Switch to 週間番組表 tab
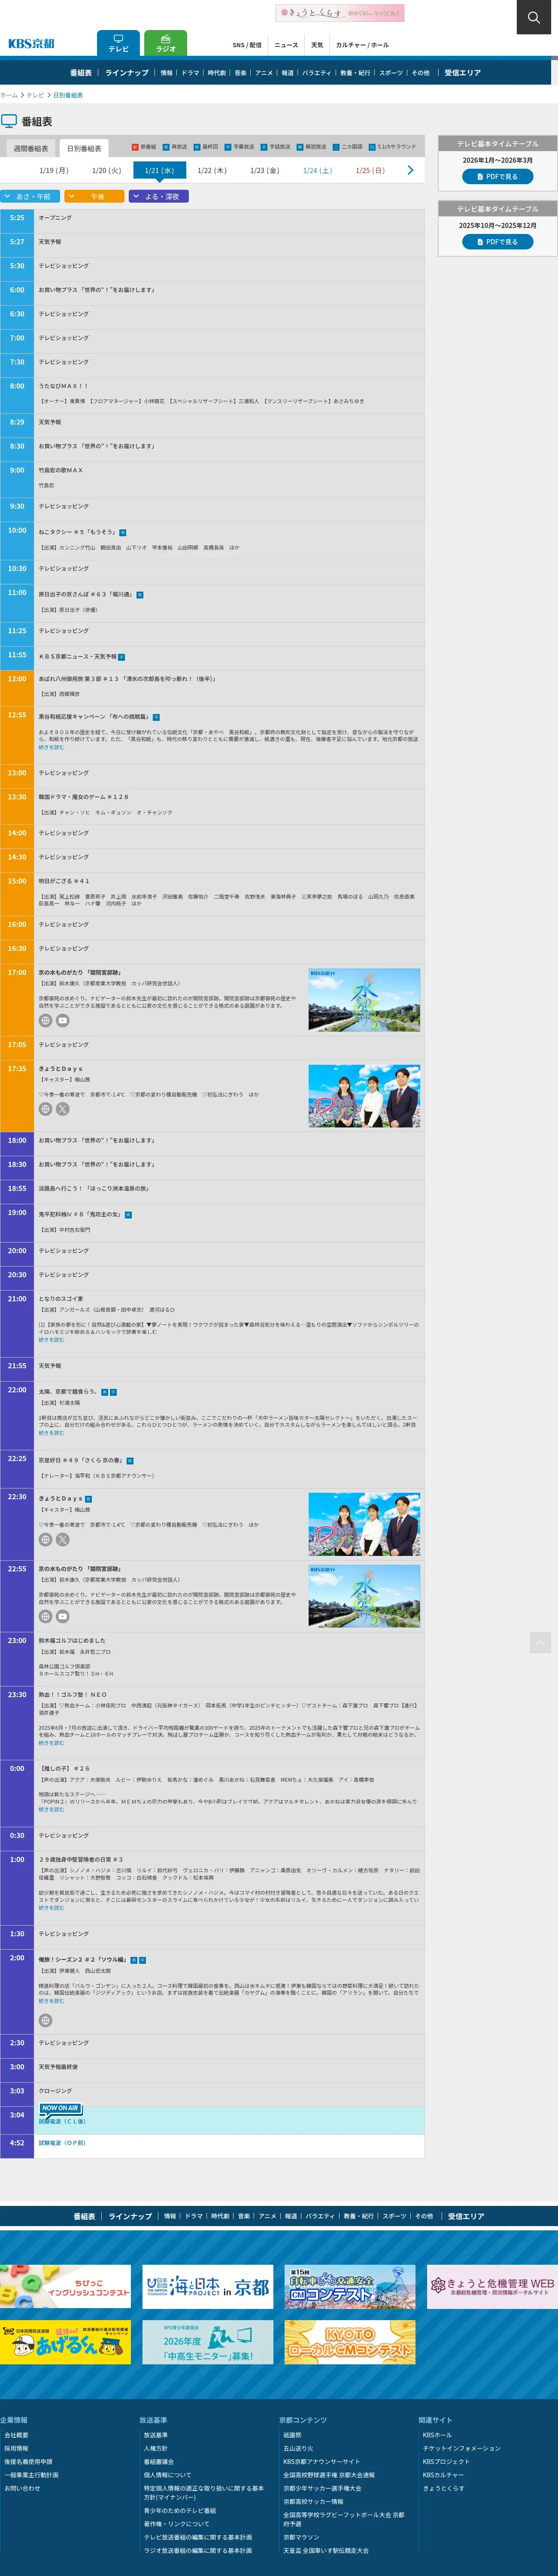 pyautogui.click(x=30, y=148)
